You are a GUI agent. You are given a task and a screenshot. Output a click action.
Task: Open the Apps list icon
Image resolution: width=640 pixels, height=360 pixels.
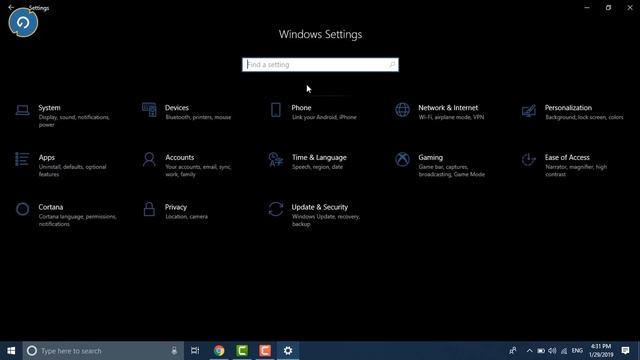(22, 159)
